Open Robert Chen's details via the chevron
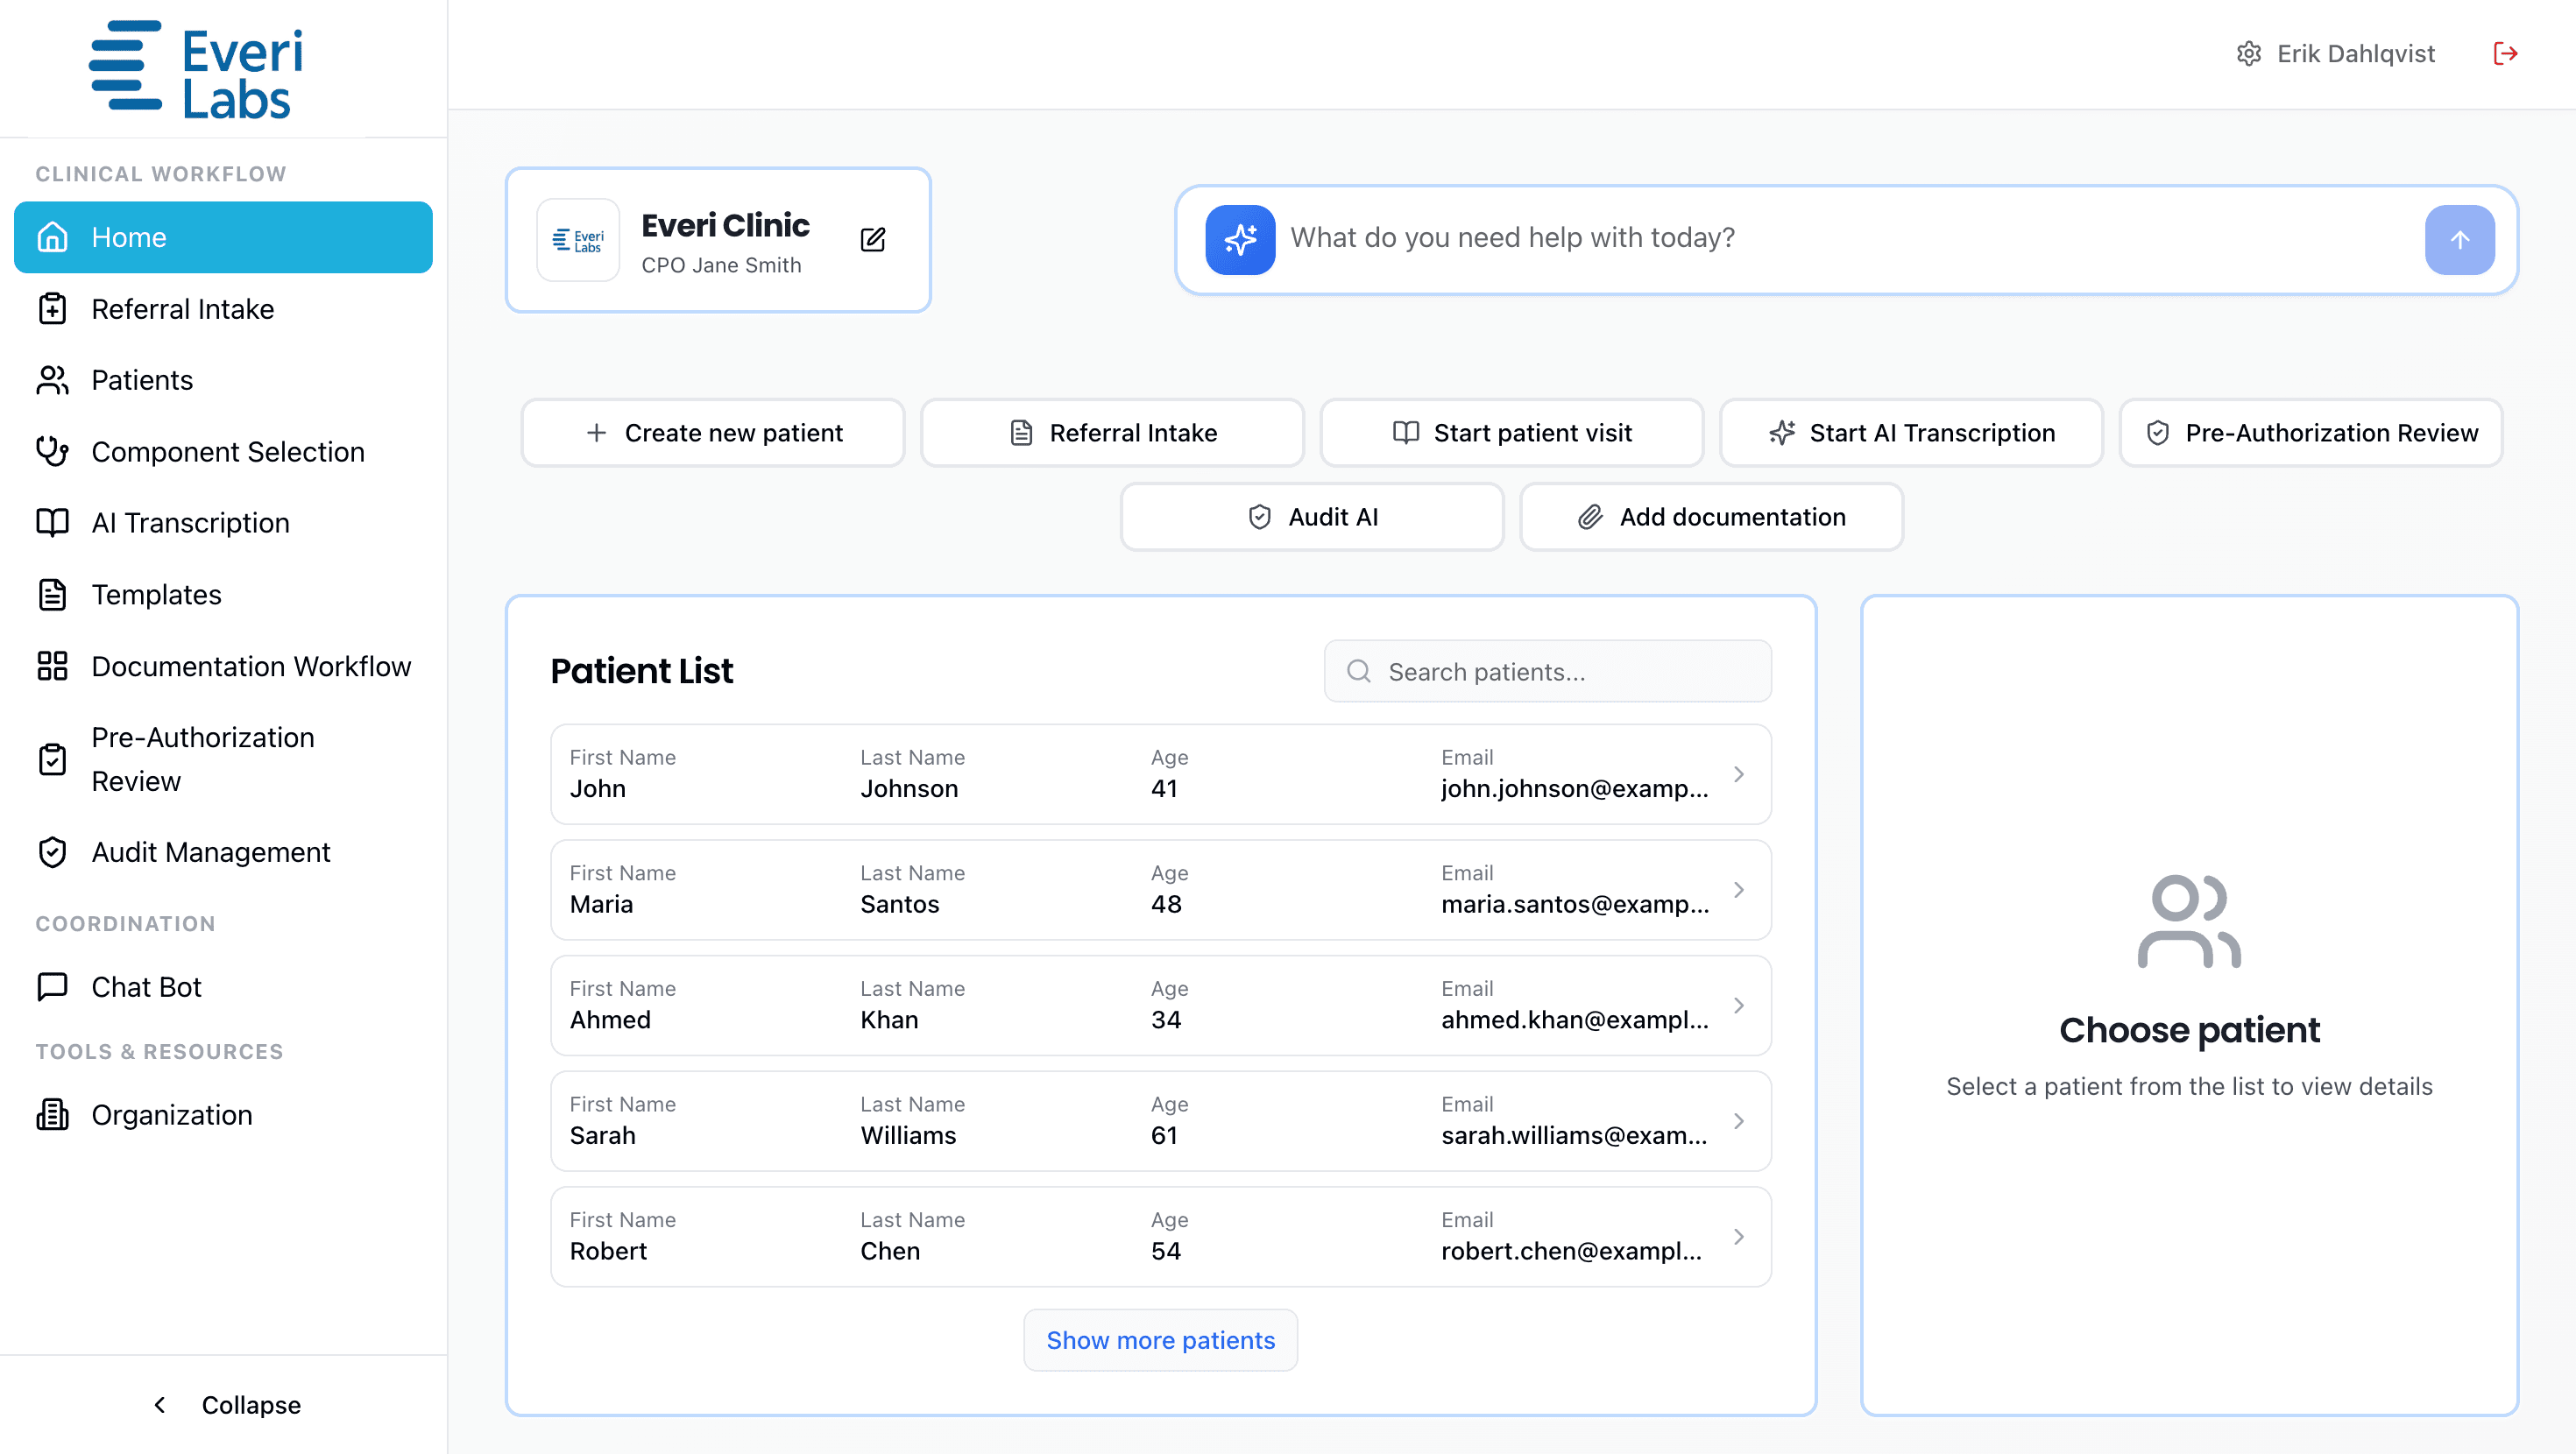Image resolution: width=2576 pixels, height=1454 pixels. (1738, 1237)
